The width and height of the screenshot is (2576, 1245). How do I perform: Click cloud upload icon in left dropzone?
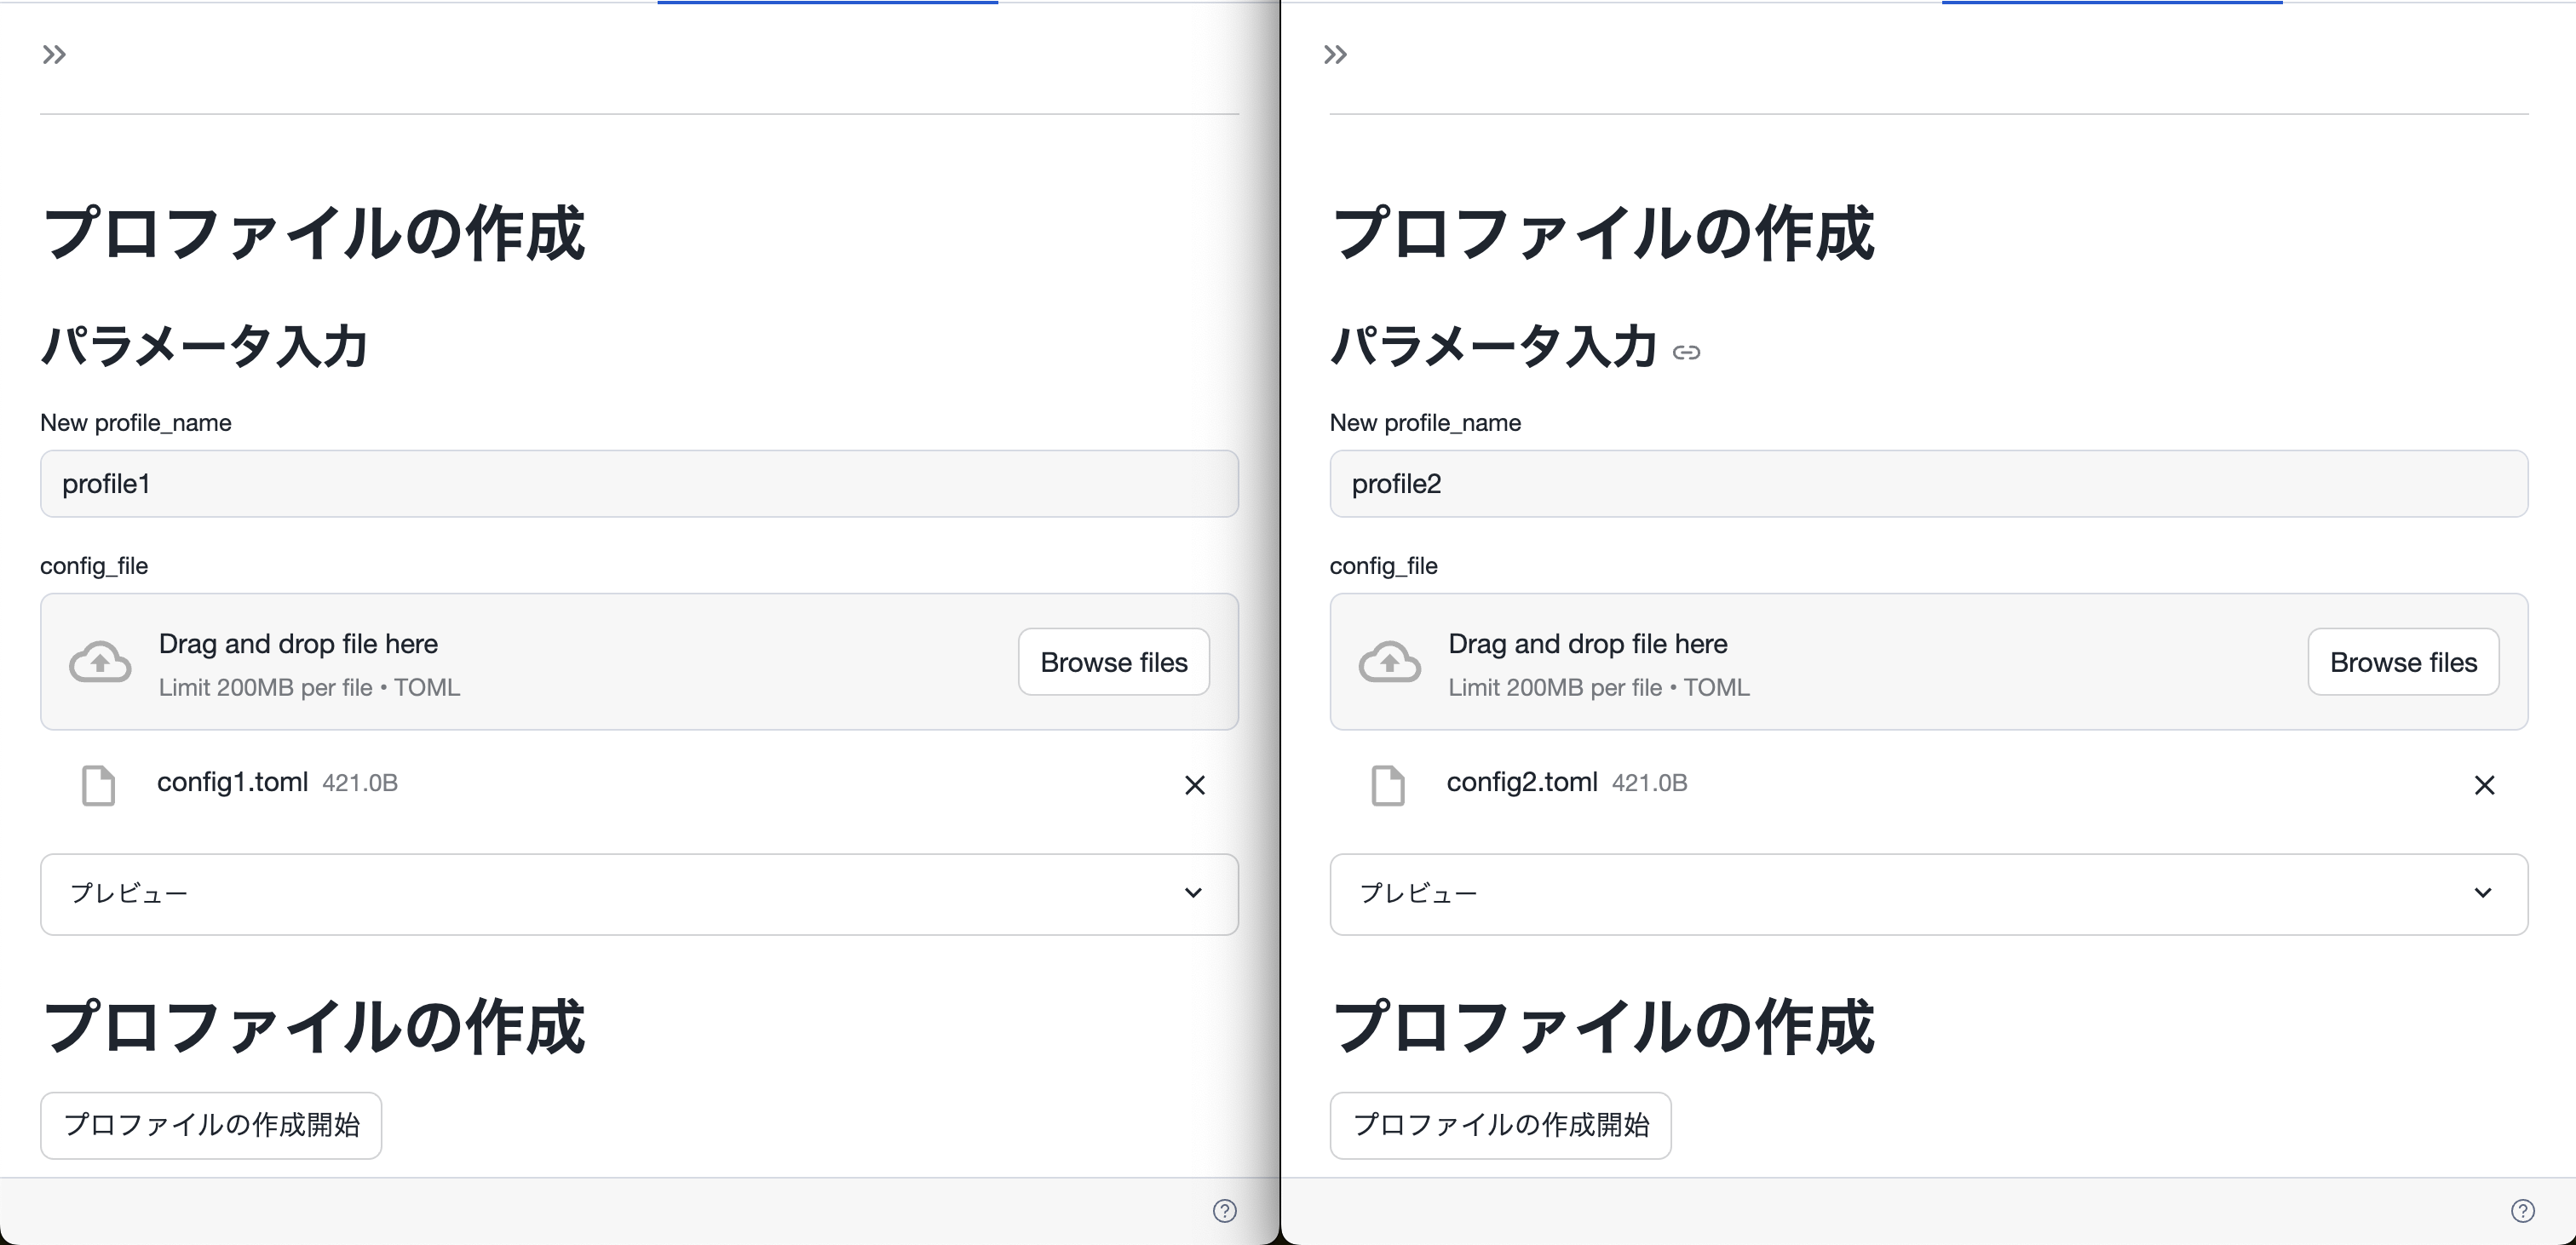[x=100, y=662]
